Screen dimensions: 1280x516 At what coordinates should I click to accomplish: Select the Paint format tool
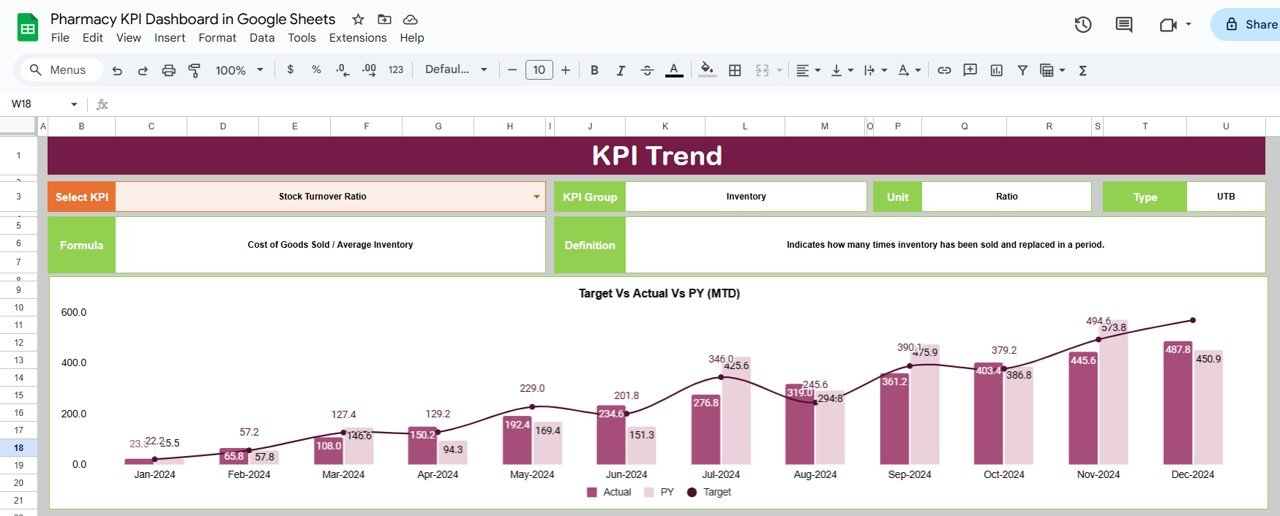[x=194, y=70]
